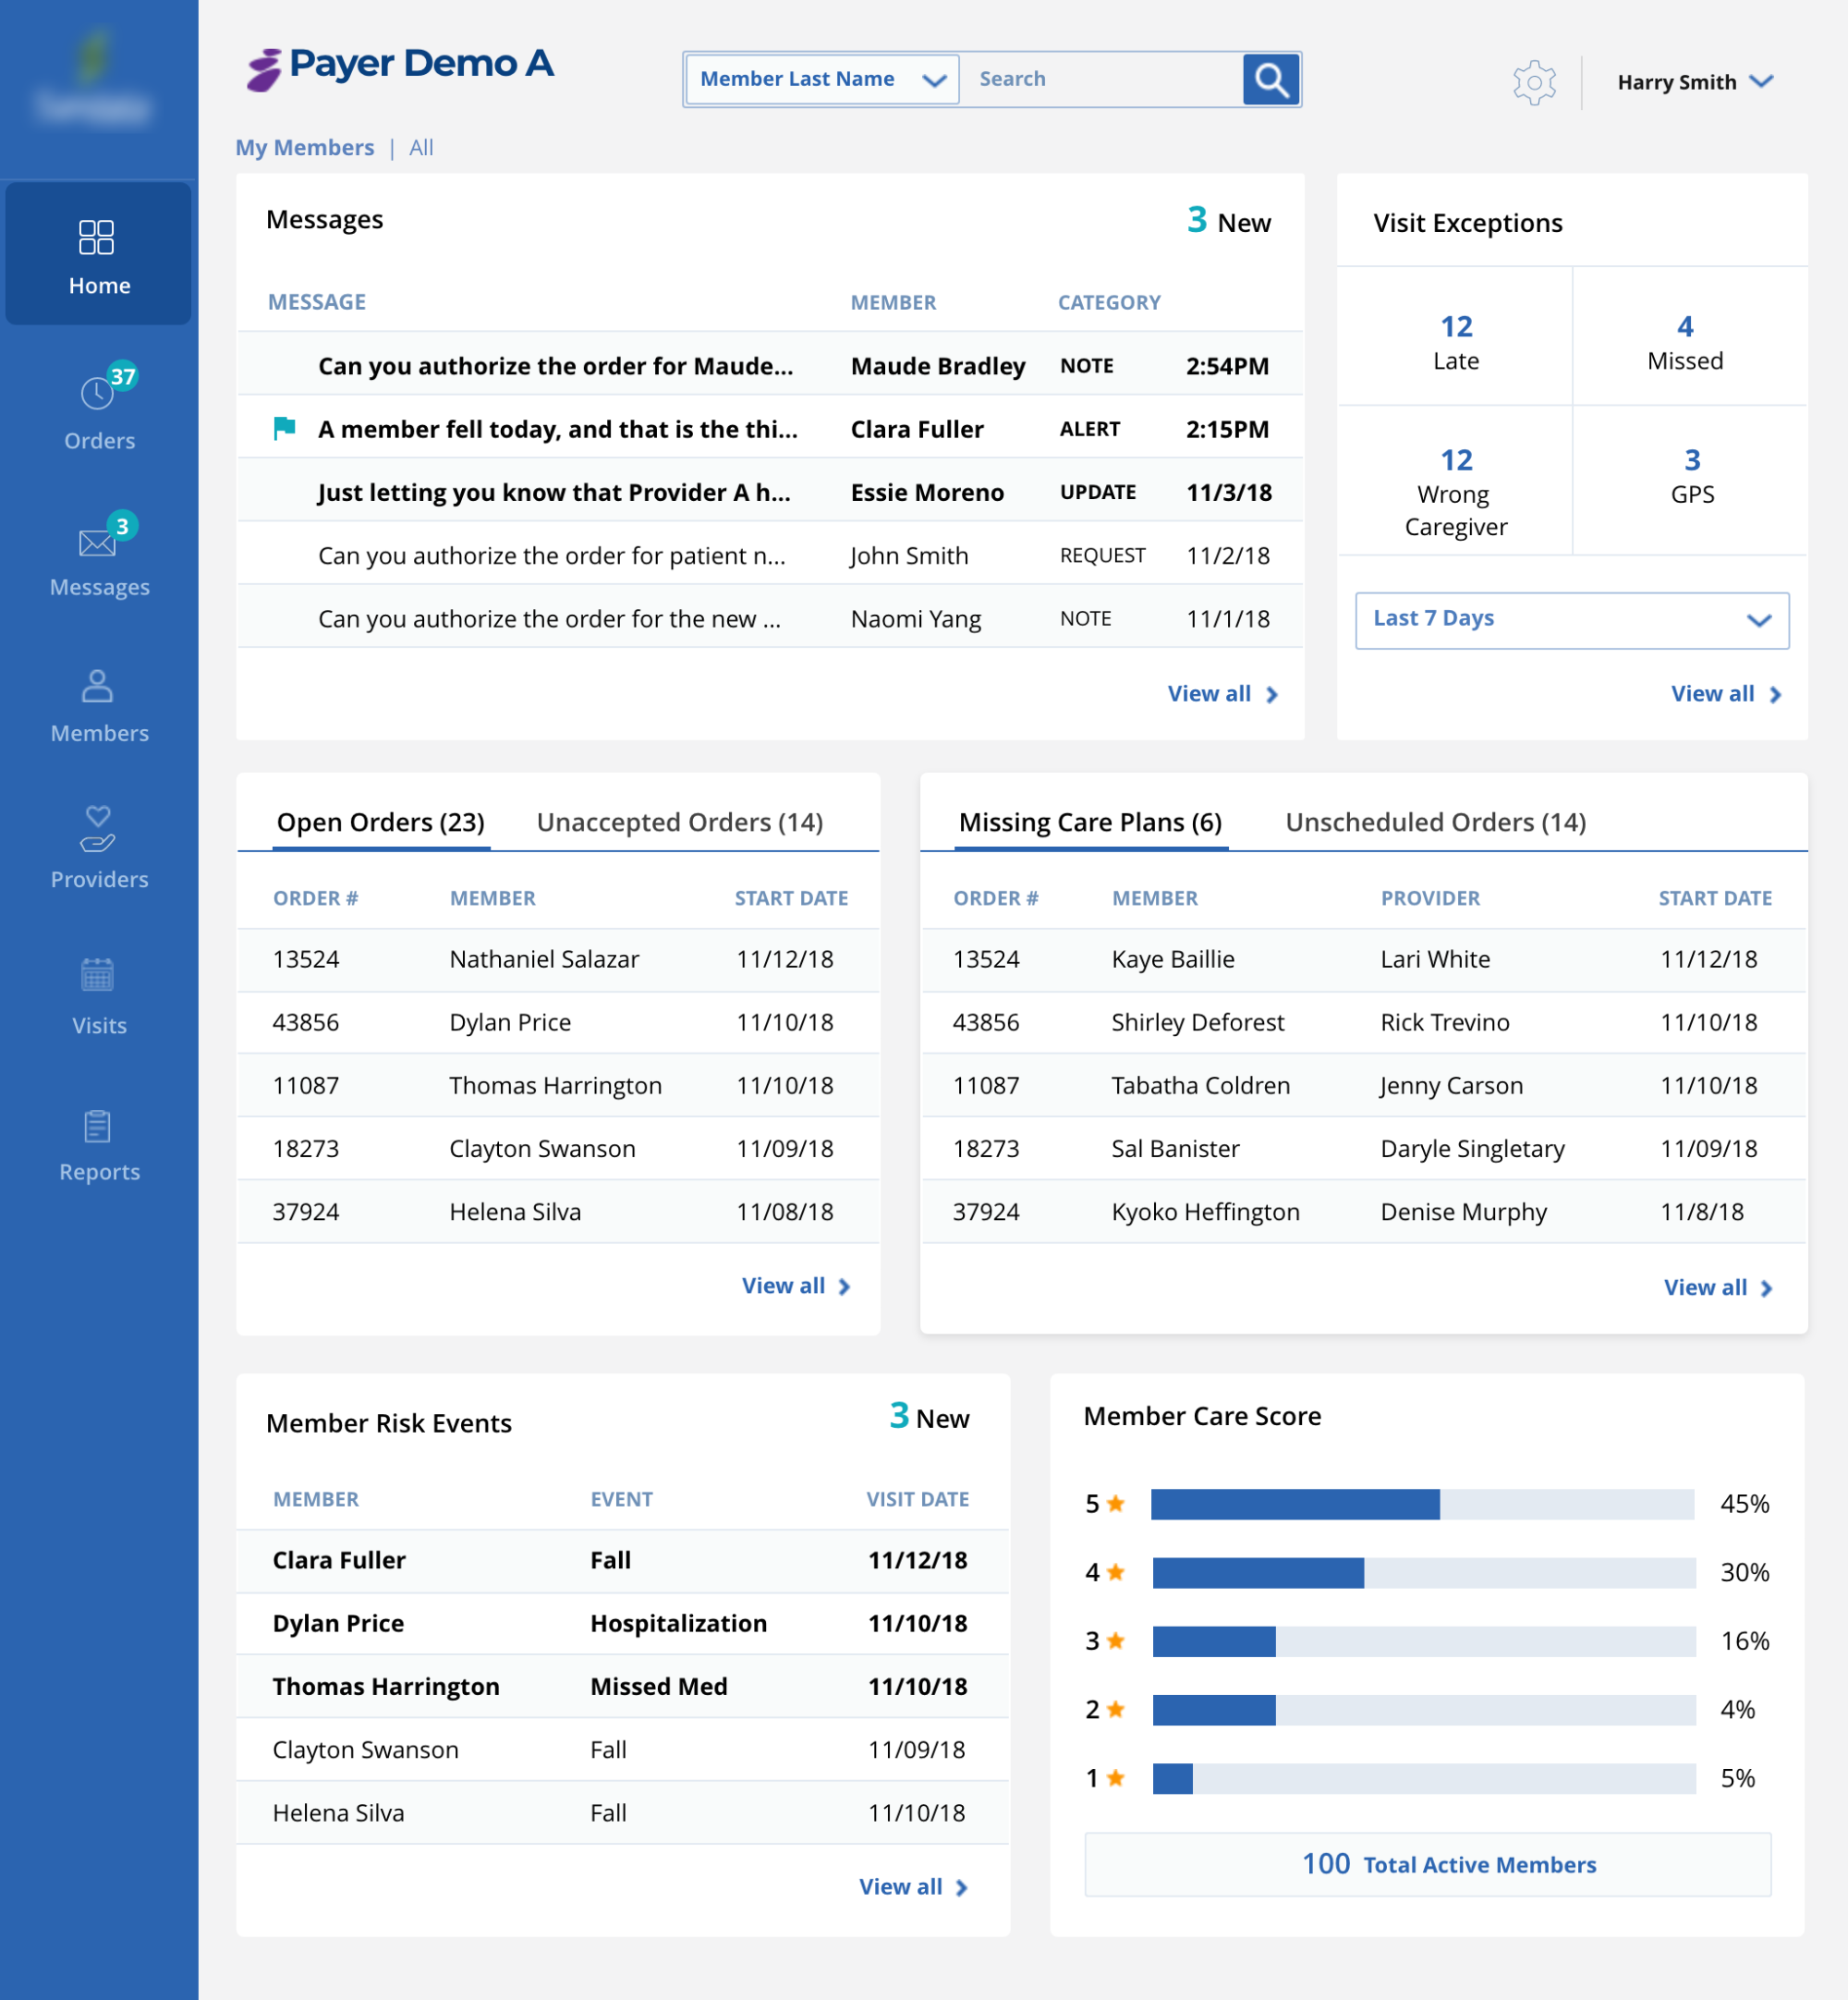Click View all under Messages

pos(1223,694)
